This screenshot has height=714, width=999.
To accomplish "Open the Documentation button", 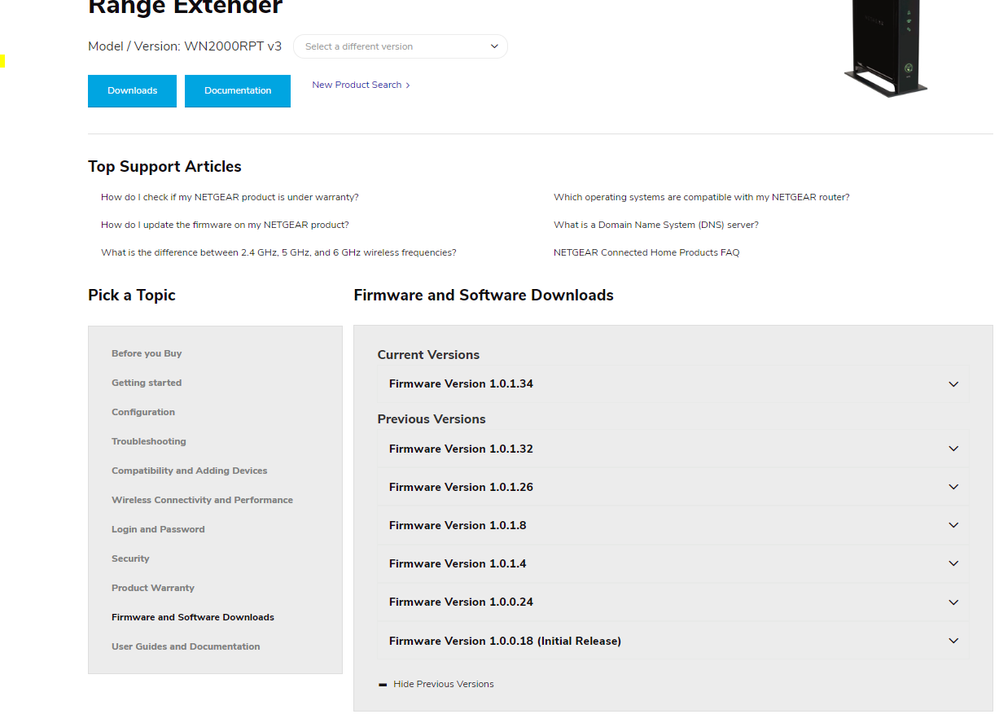I will tap(238, 90).
